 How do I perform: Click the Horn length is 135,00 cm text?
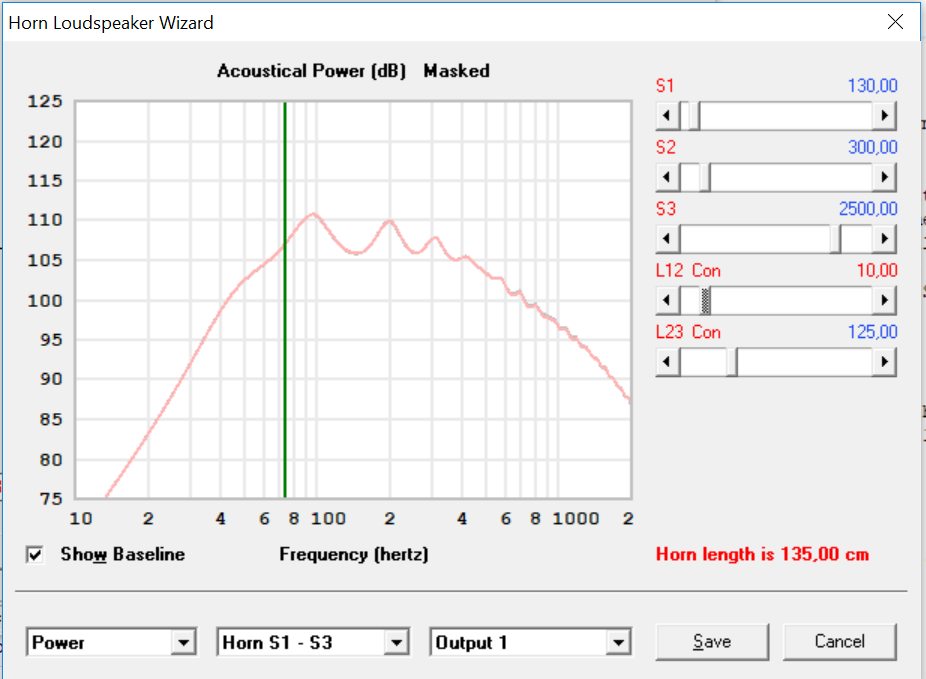(x=762, y=555)
